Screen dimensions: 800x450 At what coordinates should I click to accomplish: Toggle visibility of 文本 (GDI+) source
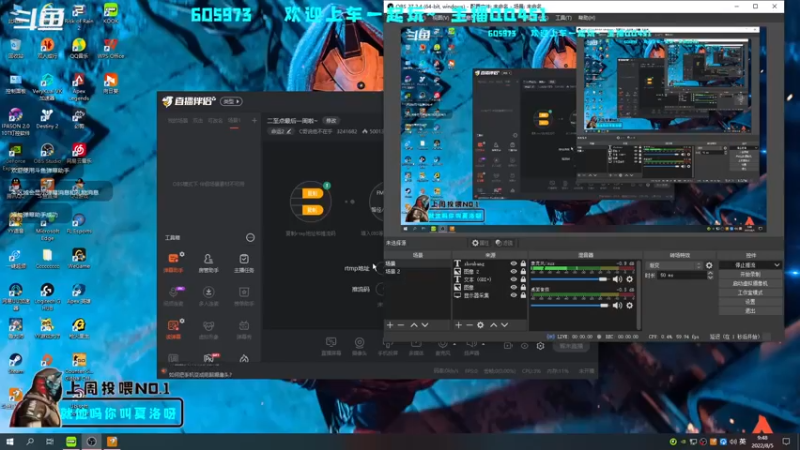pos(514,280)
